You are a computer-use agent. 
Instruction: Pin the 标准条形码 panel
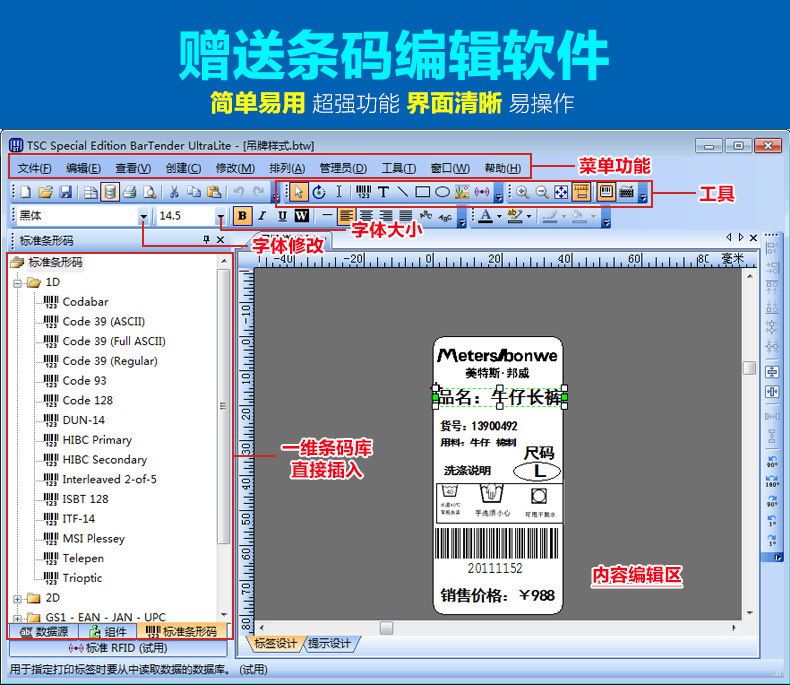pos(206,240)
